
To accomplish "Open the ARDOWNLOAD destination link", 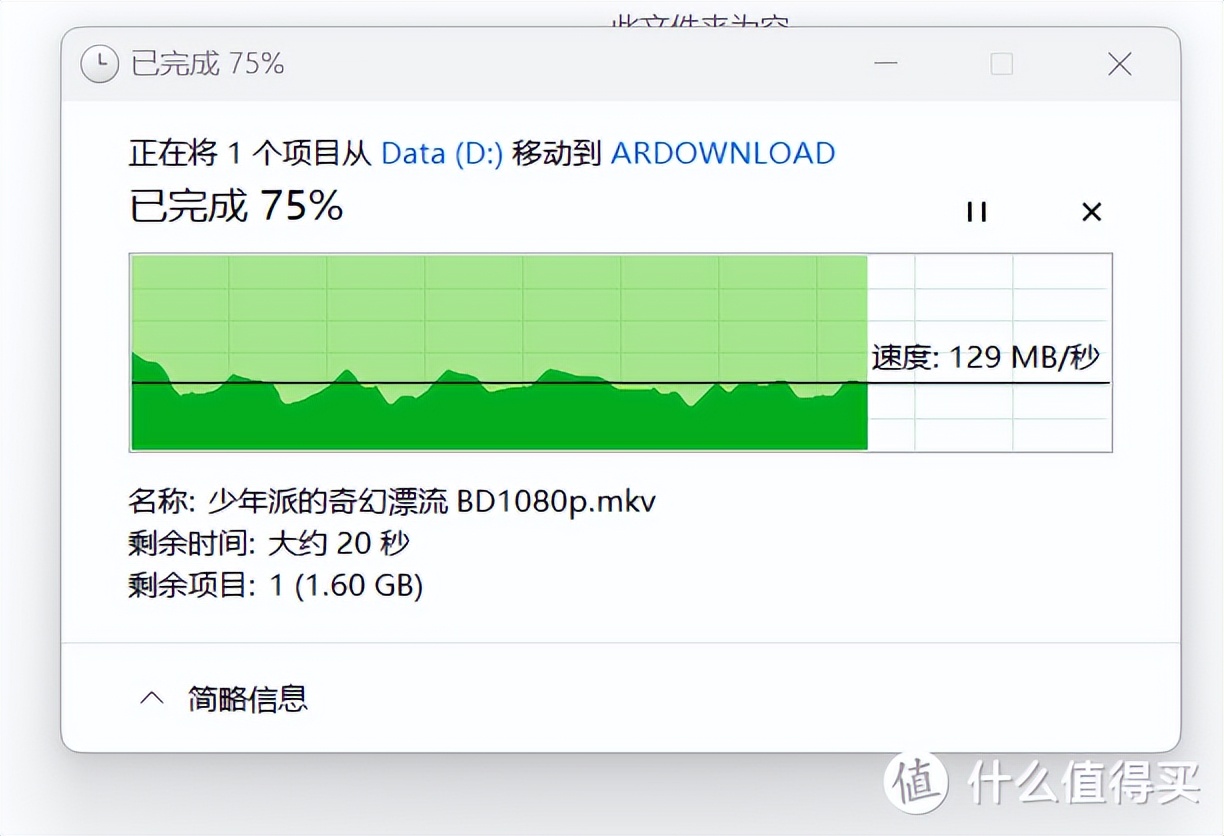I will [723, 153].
